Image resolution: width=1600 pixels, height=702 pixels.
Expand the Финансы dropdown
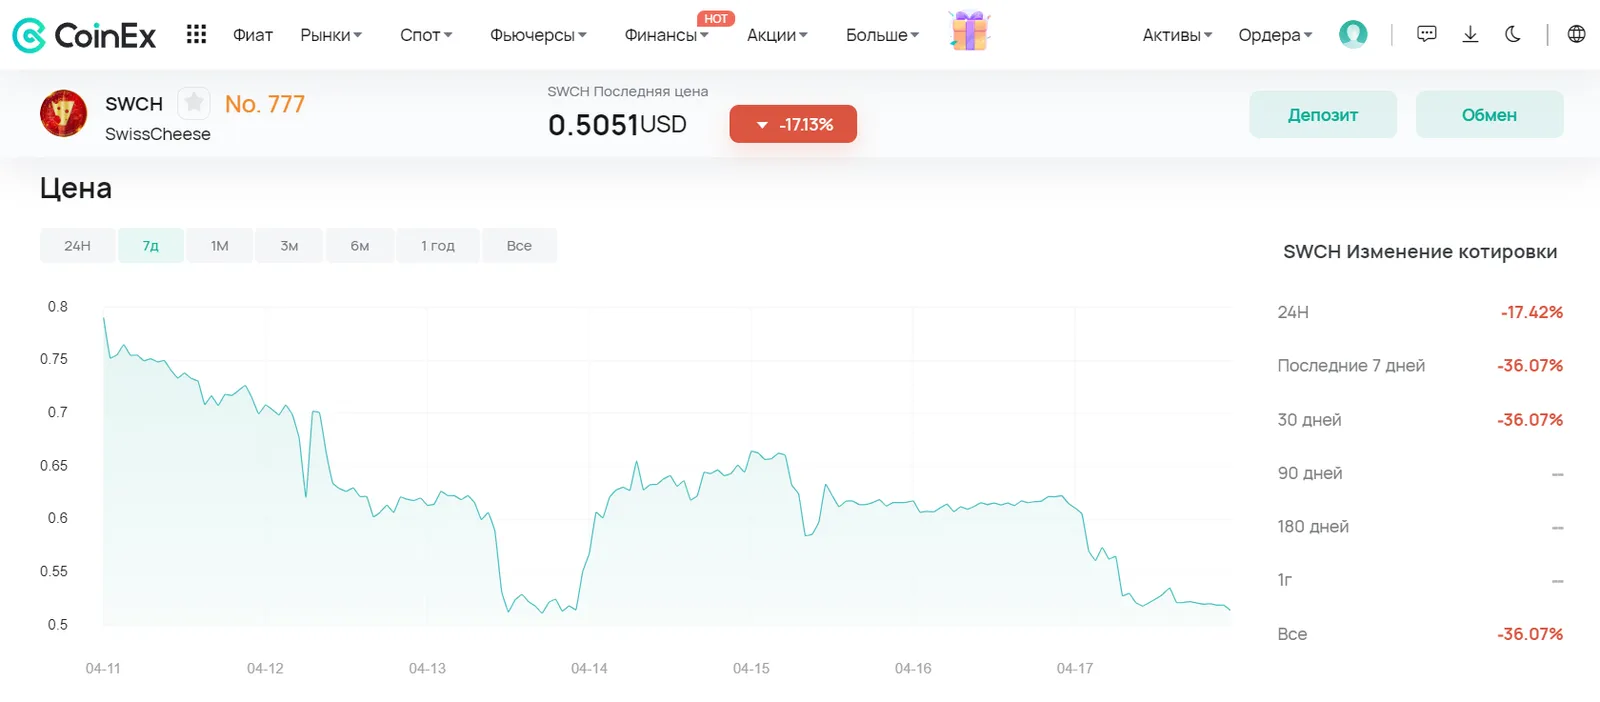pyautogui.click(x=666, y=35)
